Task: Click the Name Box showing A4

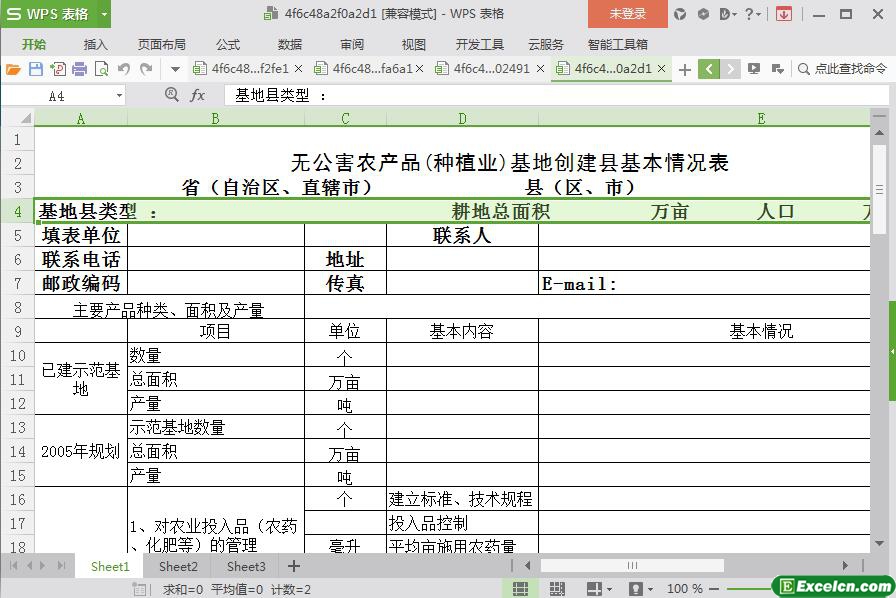Action: (56, 96)
